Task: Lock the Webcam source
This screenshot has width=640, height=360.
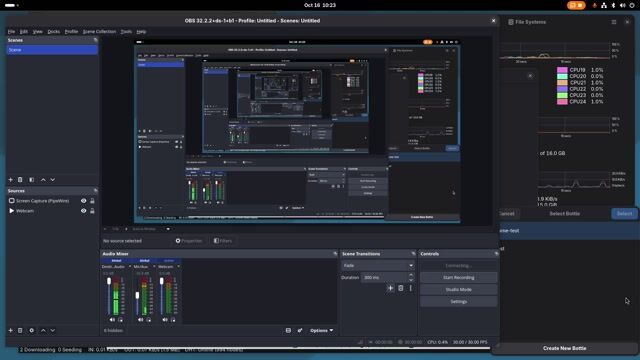Action: click(x=93, y=211)
